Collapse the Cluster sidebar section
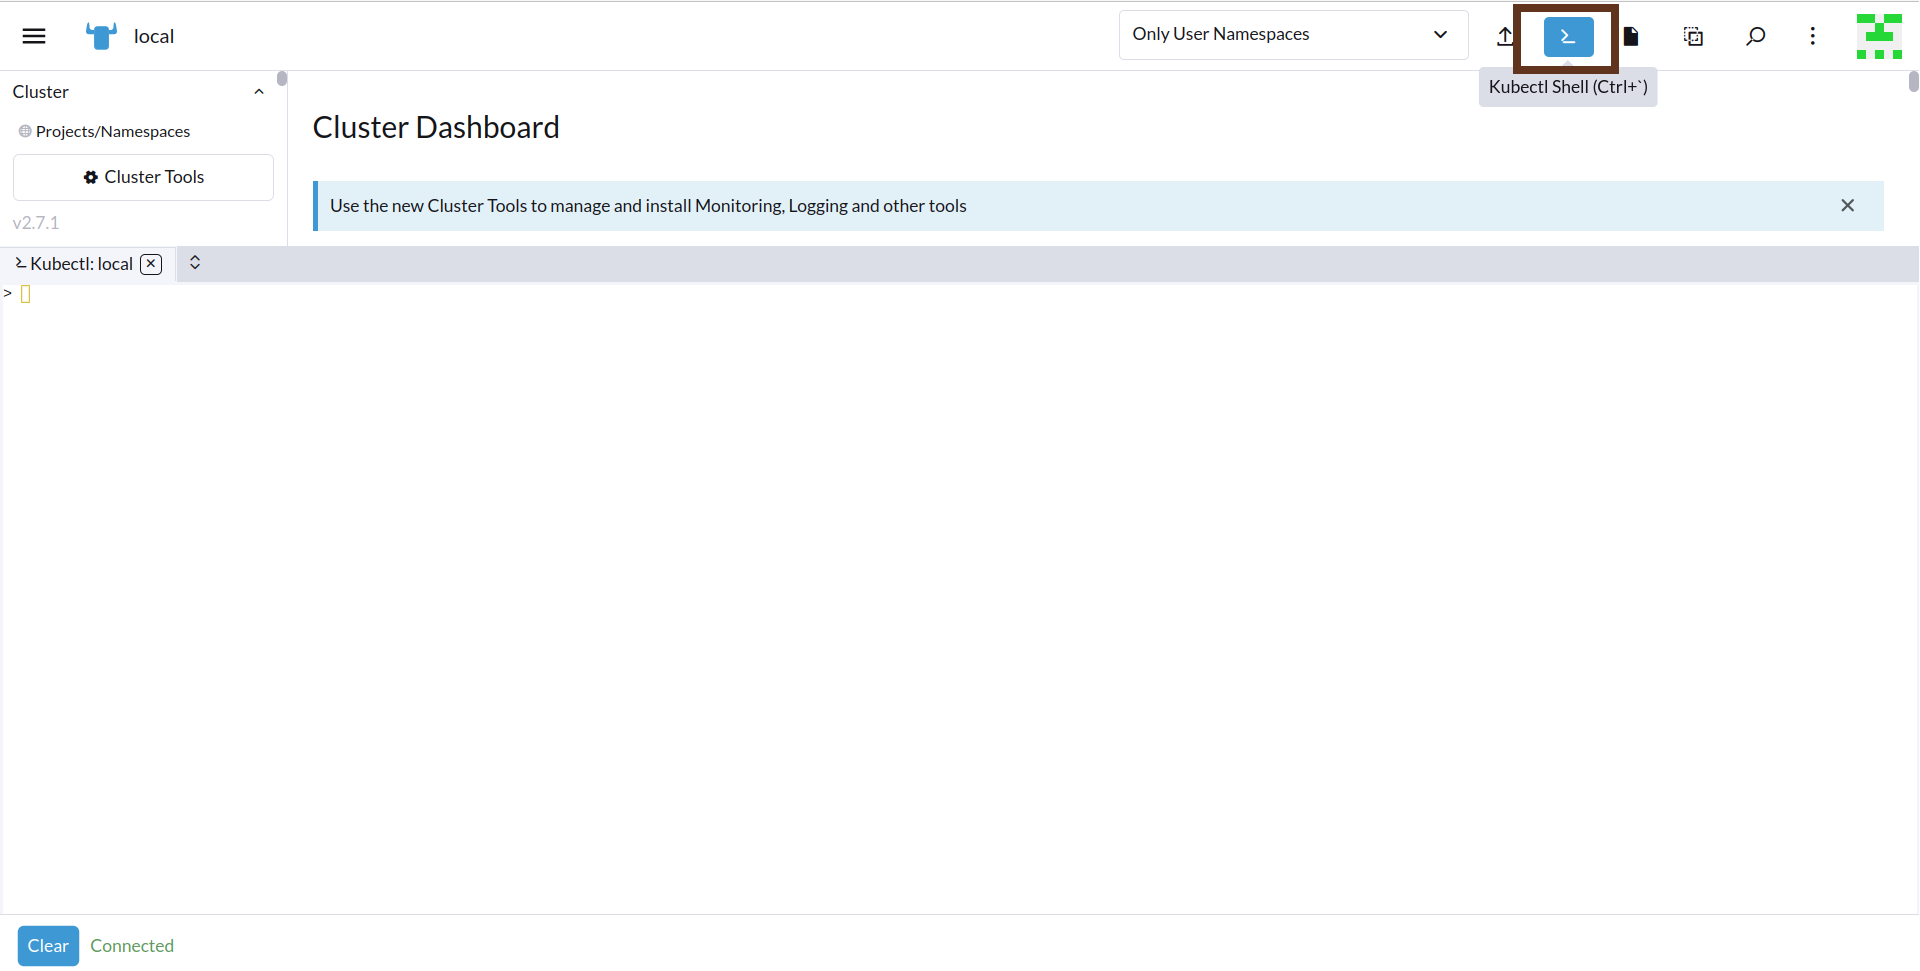 point(259,92)
